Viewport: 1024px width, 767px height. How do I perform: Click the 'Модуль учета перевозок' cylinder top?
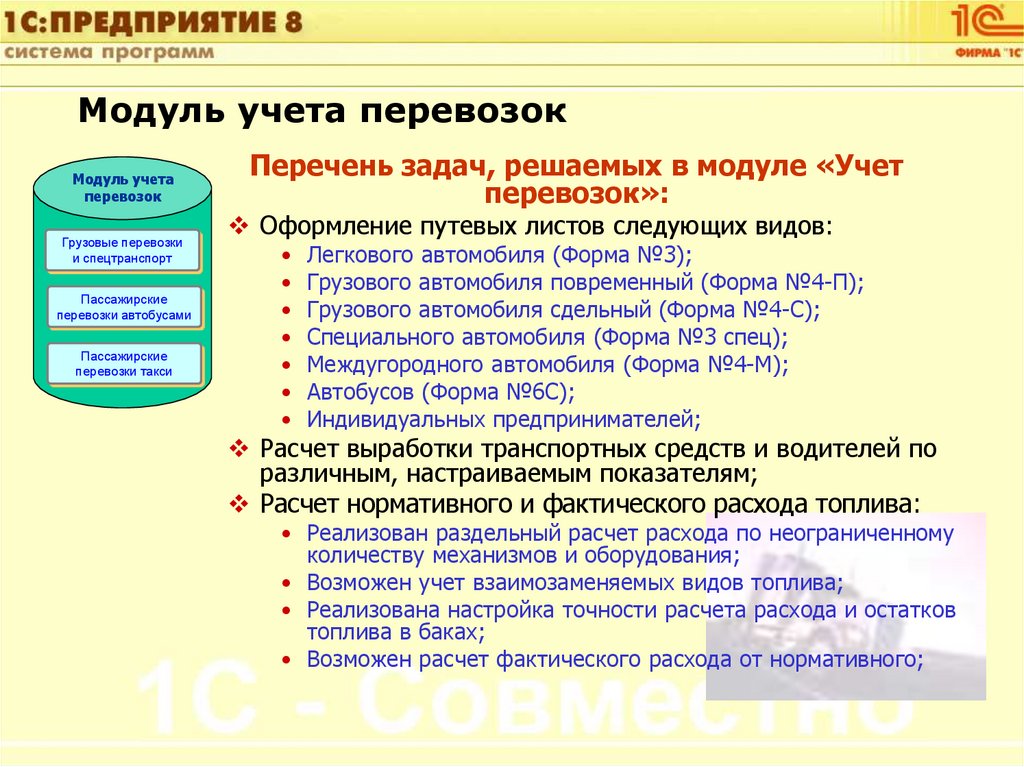(x=123, y=188)
